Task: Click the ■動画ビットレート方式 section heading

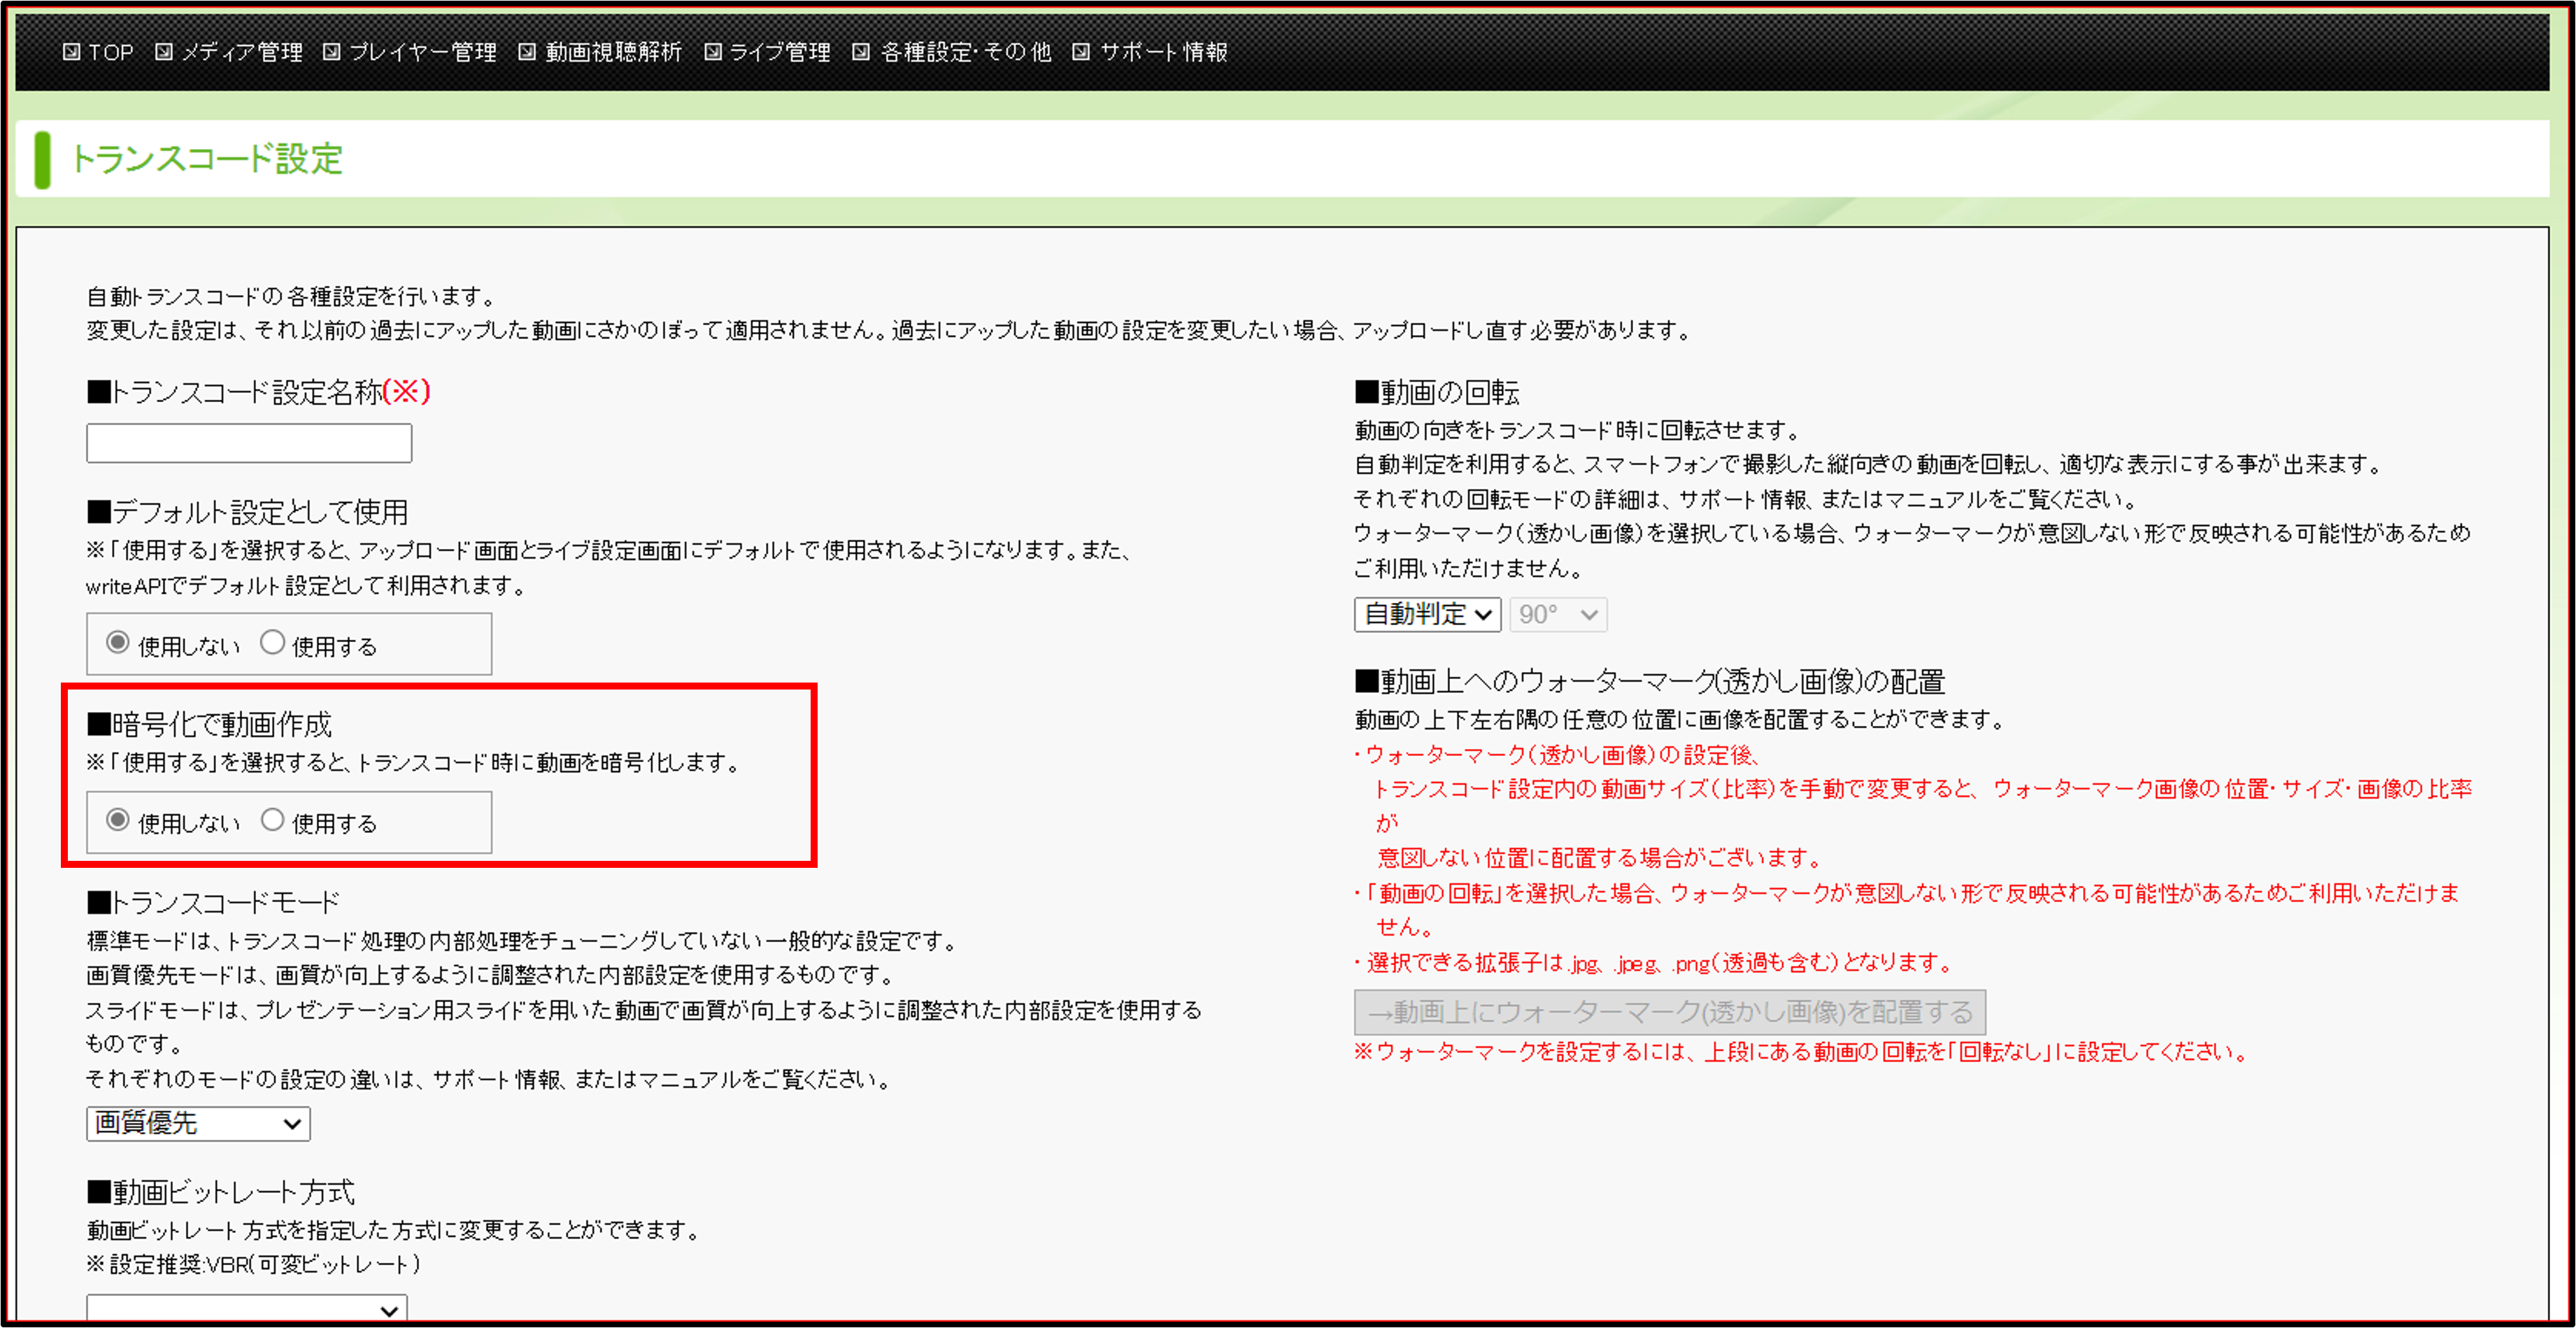Action: 221,1192
